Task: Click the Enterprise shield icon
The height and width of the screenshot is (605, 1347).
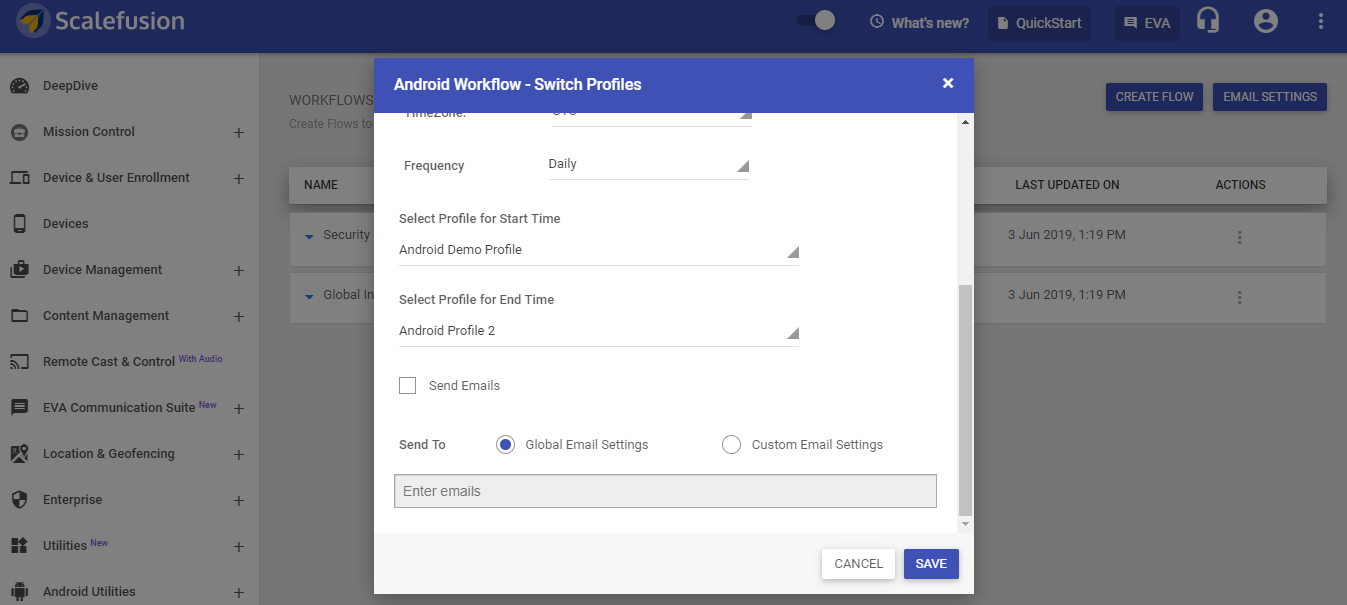Action: point(20,500)
